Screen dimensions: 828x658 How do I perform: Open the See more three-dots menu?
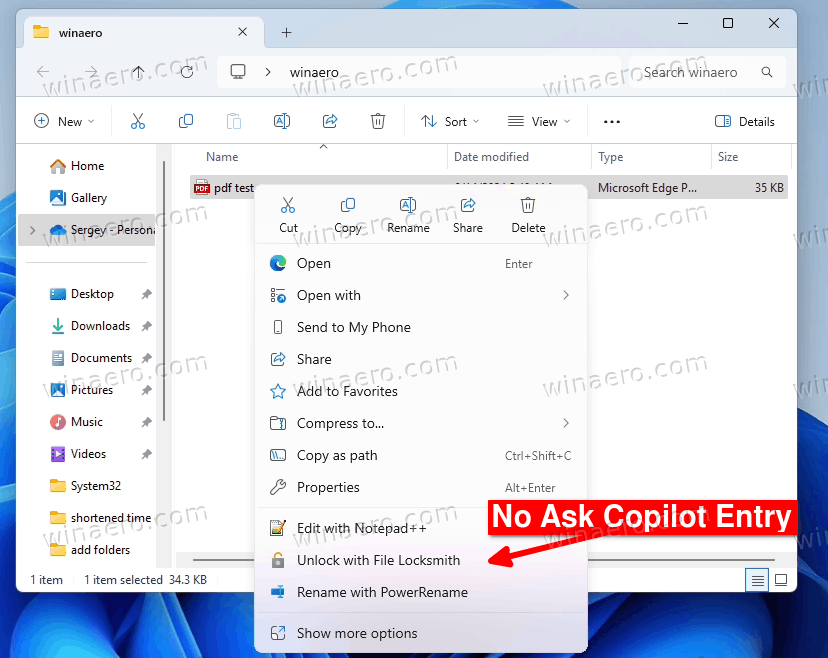(x=611, y=122)
